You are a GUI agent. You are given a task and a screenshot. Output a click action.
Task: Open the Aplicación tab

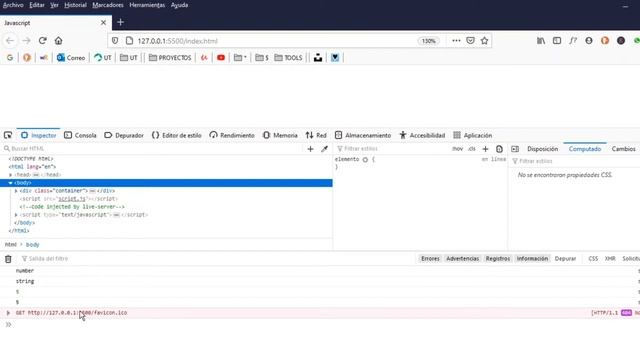tap(473, 135)
